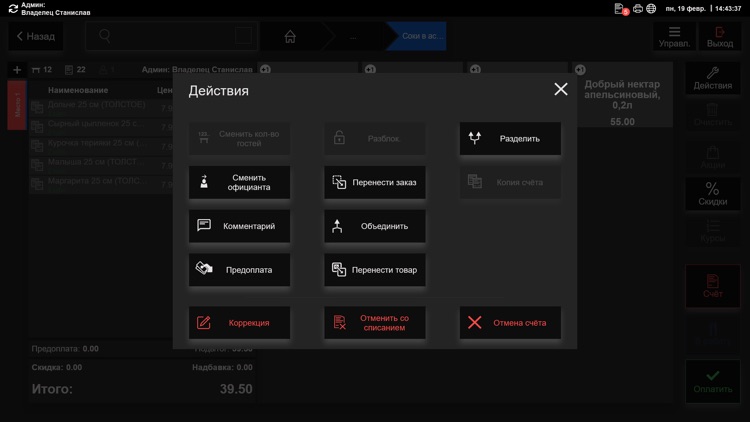
Task: Click the Предоплата: 0.00 summary line
Action: coord(65,349)
